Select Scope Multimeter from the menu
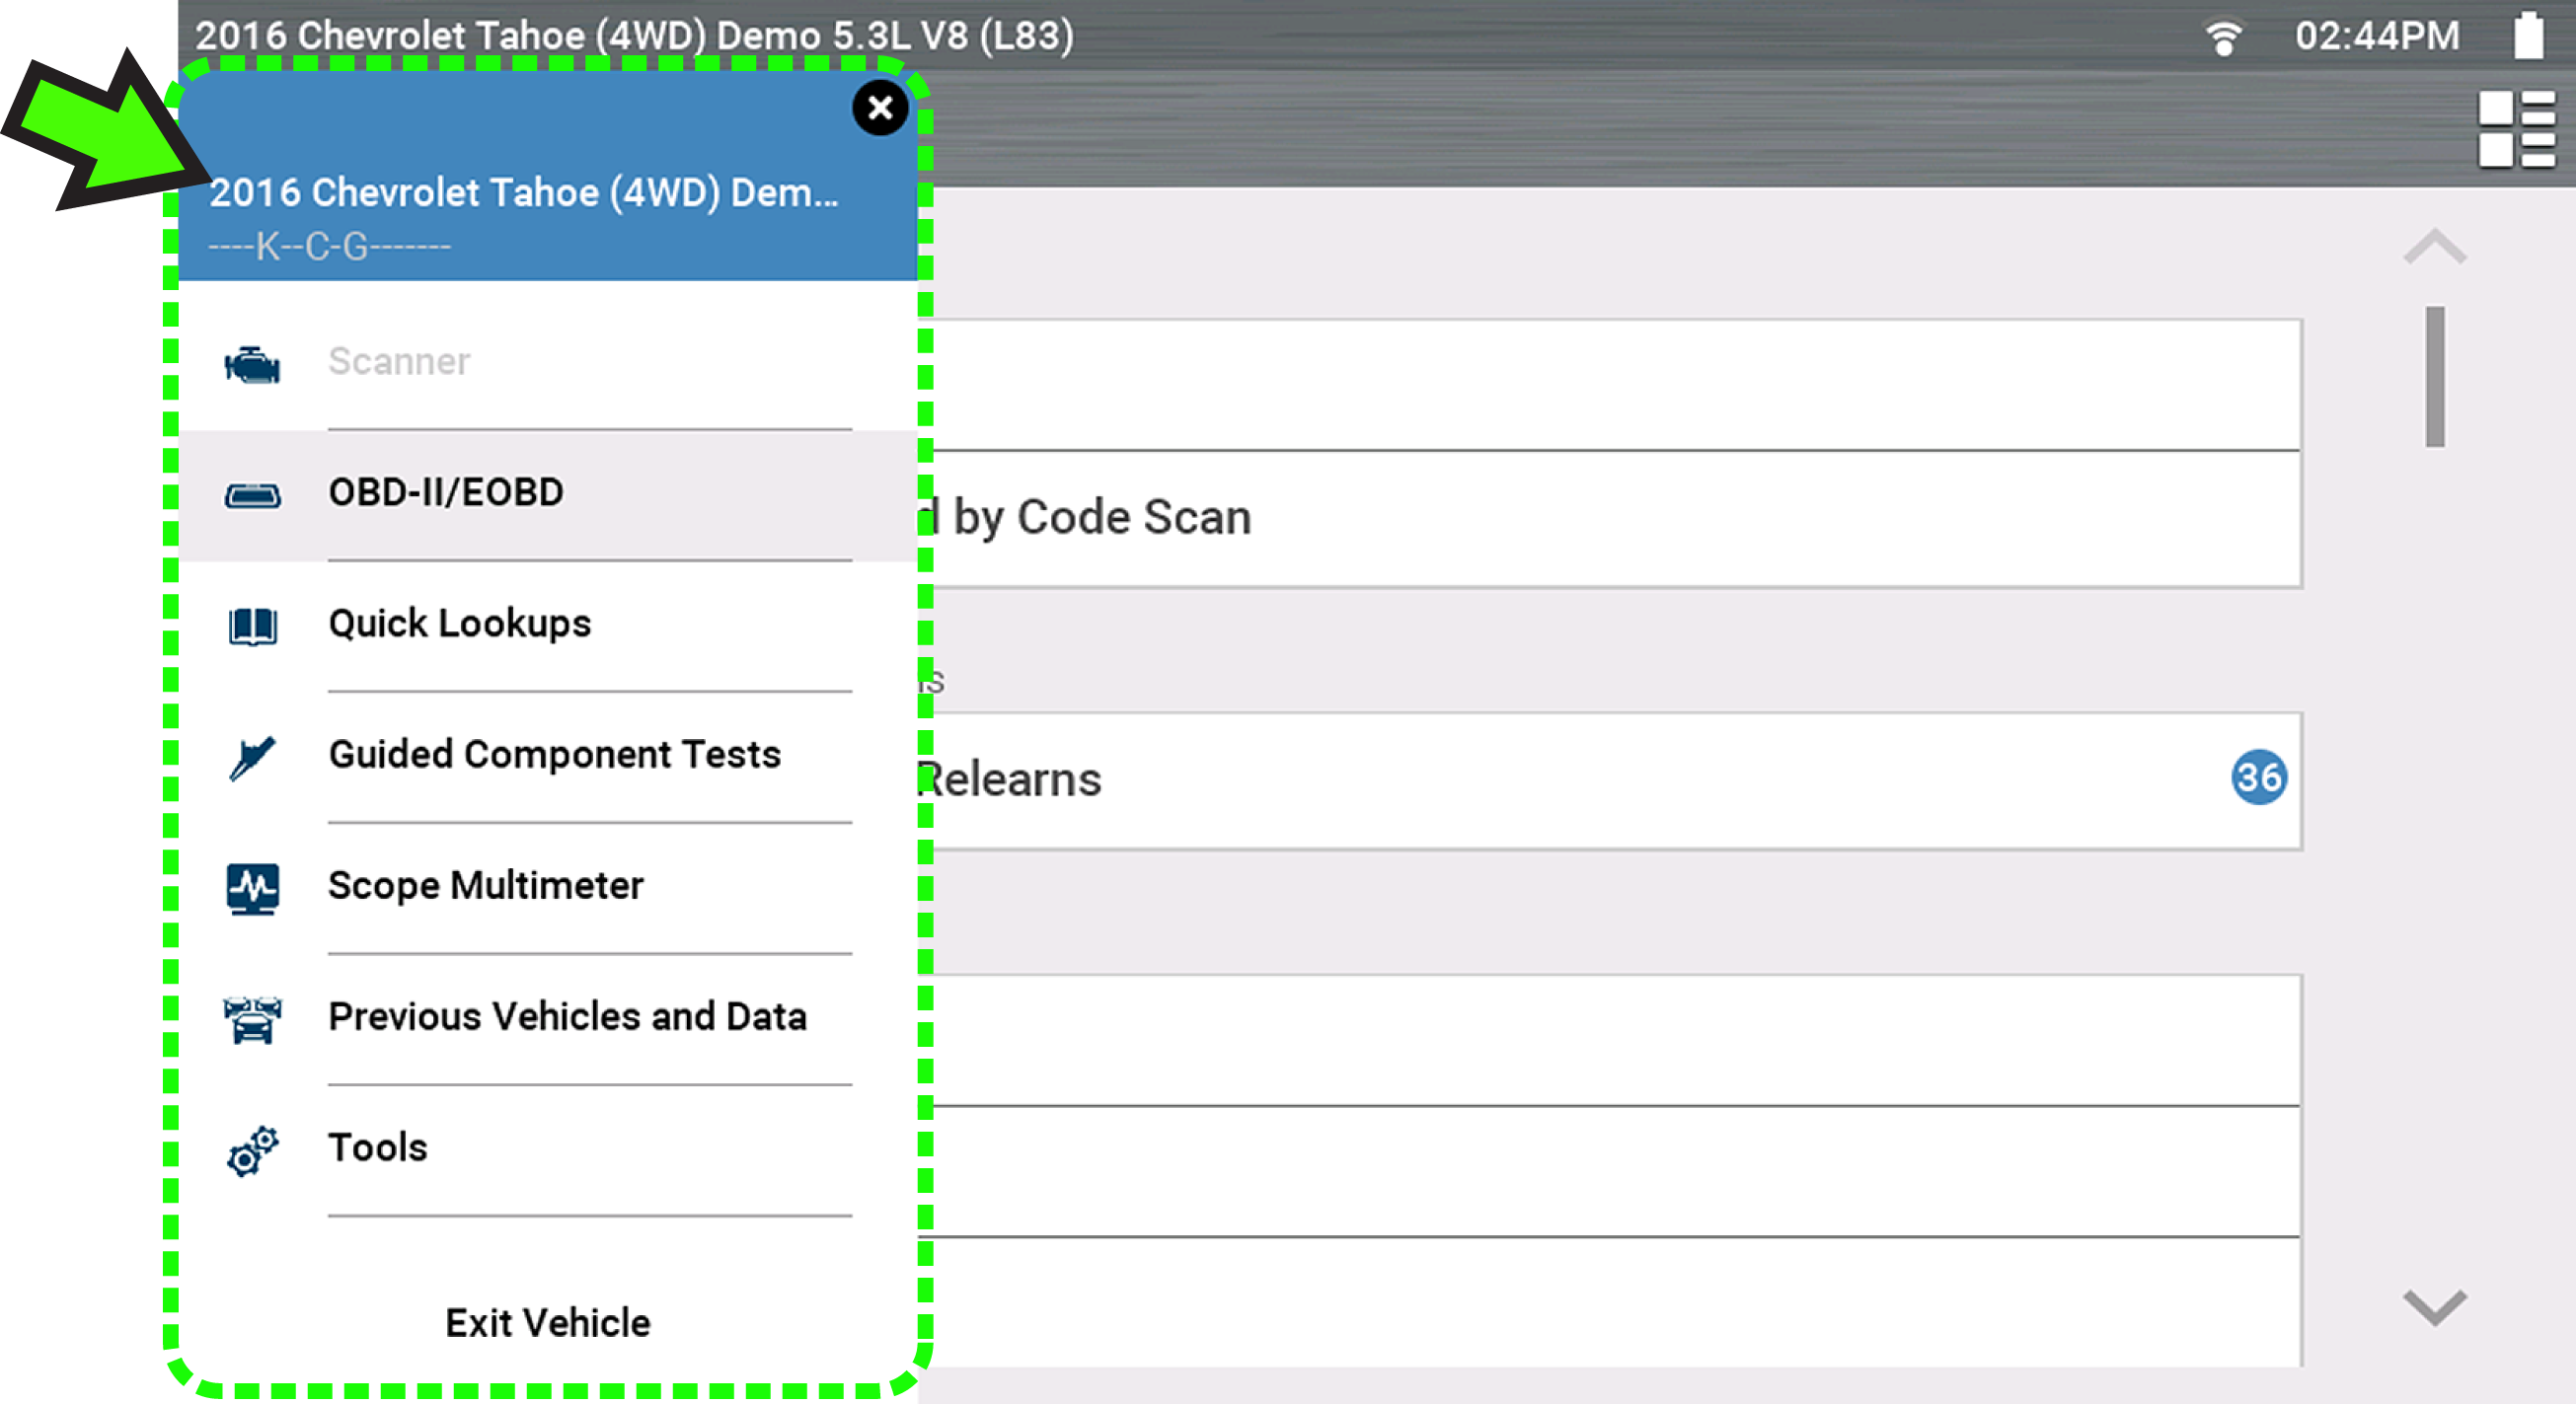2576x1404 pixels. [485, 886]
